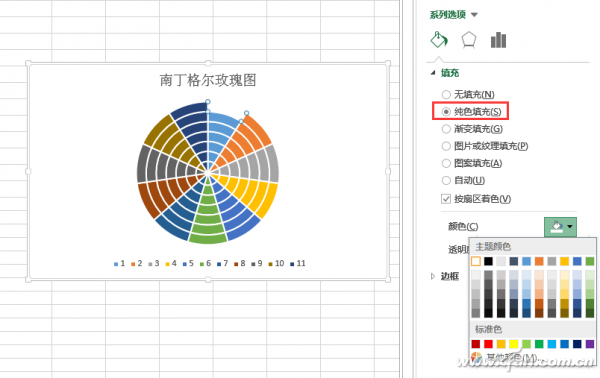Pick the black theme color swatch
Image resolution: width=600 pixels, height=378 pixels.
click(488, 261)
